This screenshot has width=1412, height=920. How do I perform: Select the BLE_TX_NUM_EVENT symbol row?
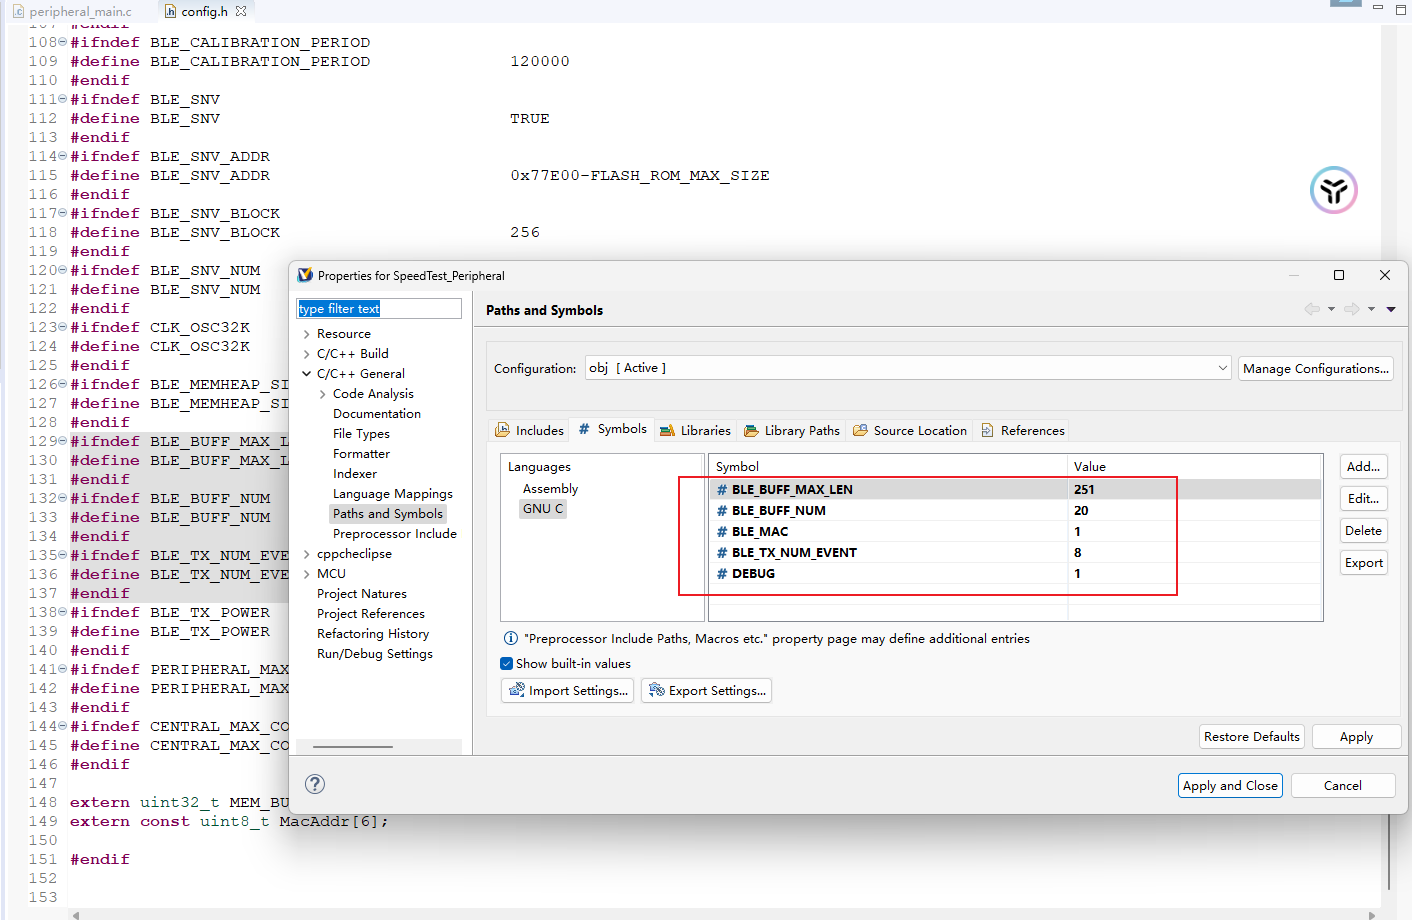click(x=1015, y=552)
